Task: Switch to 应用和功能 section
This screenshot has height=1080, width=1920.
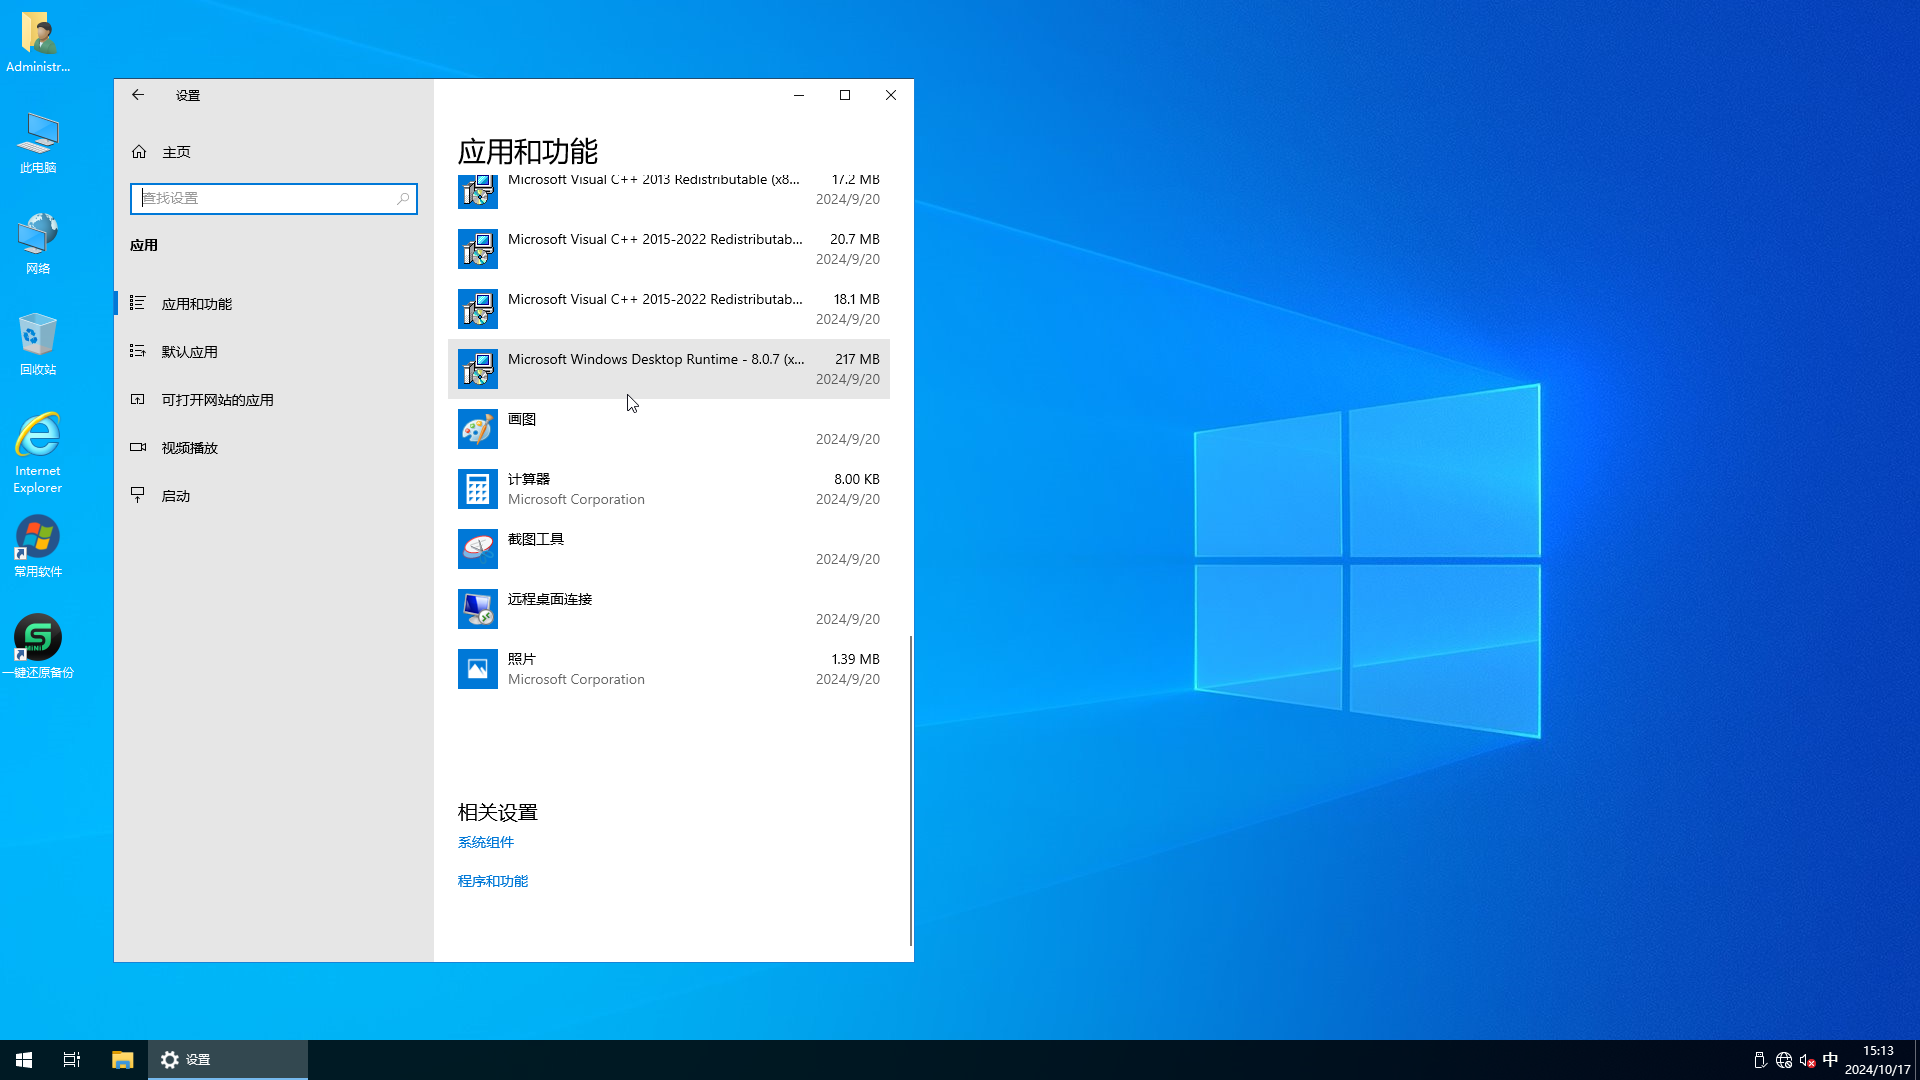Action: tap(274, 303)
